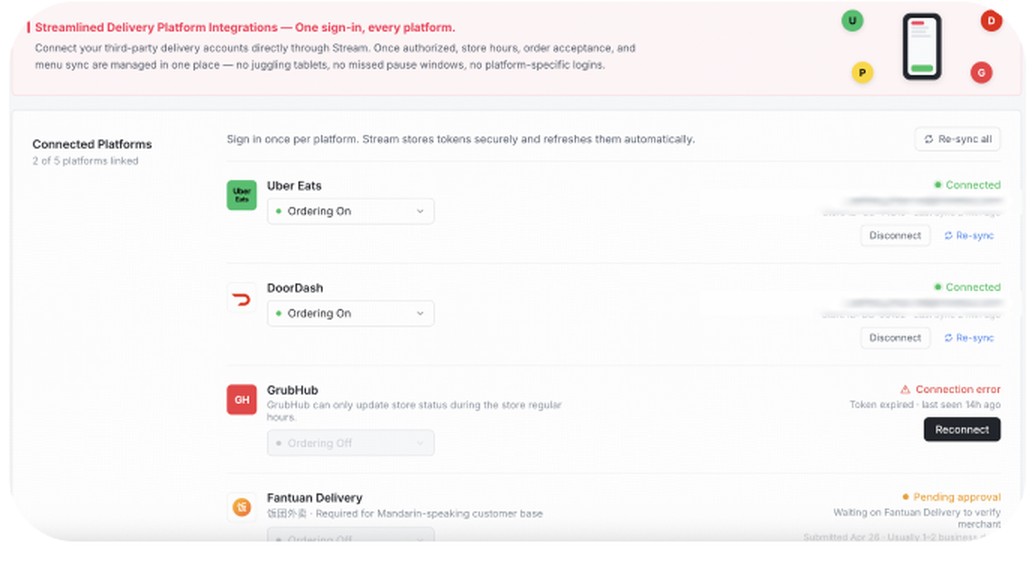Click the red G circle badge
Screen dimensions: 1035x564
tap(981, 73)
